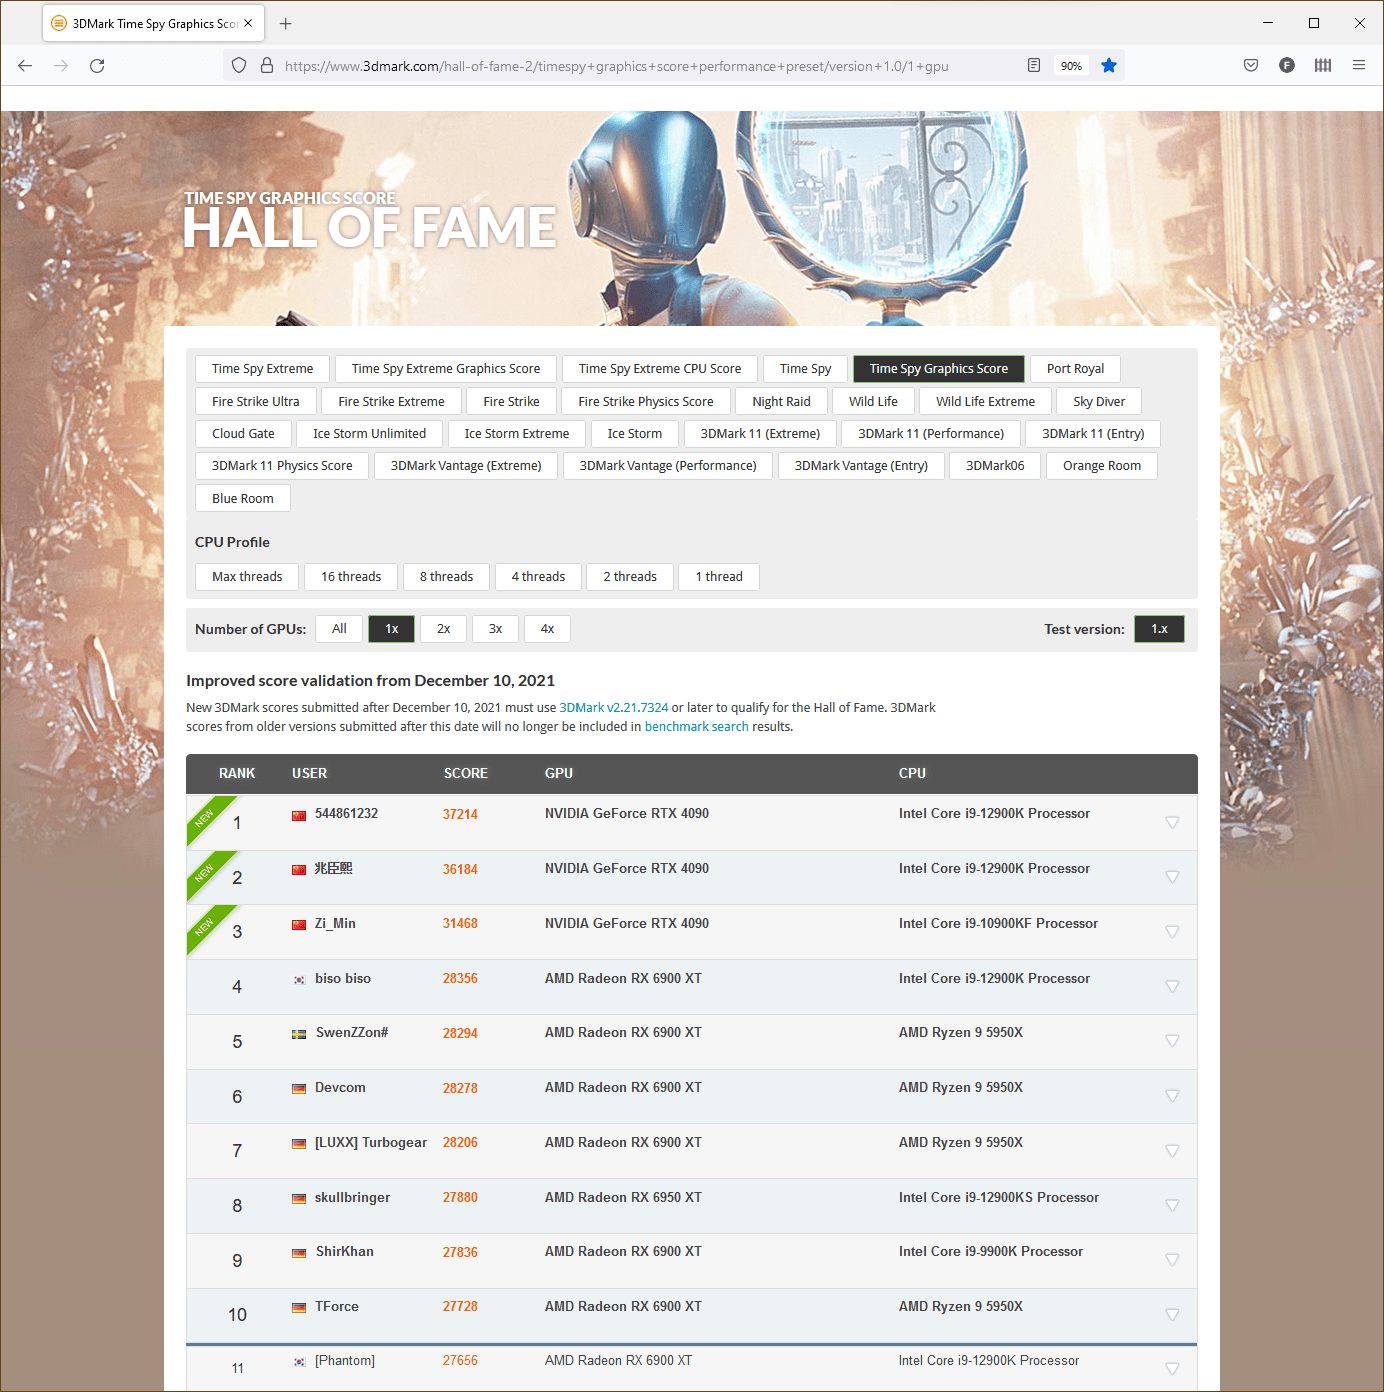1384x1392 pixels.
Task: Select Max threads CPU profile
Action: click(247, 577)
